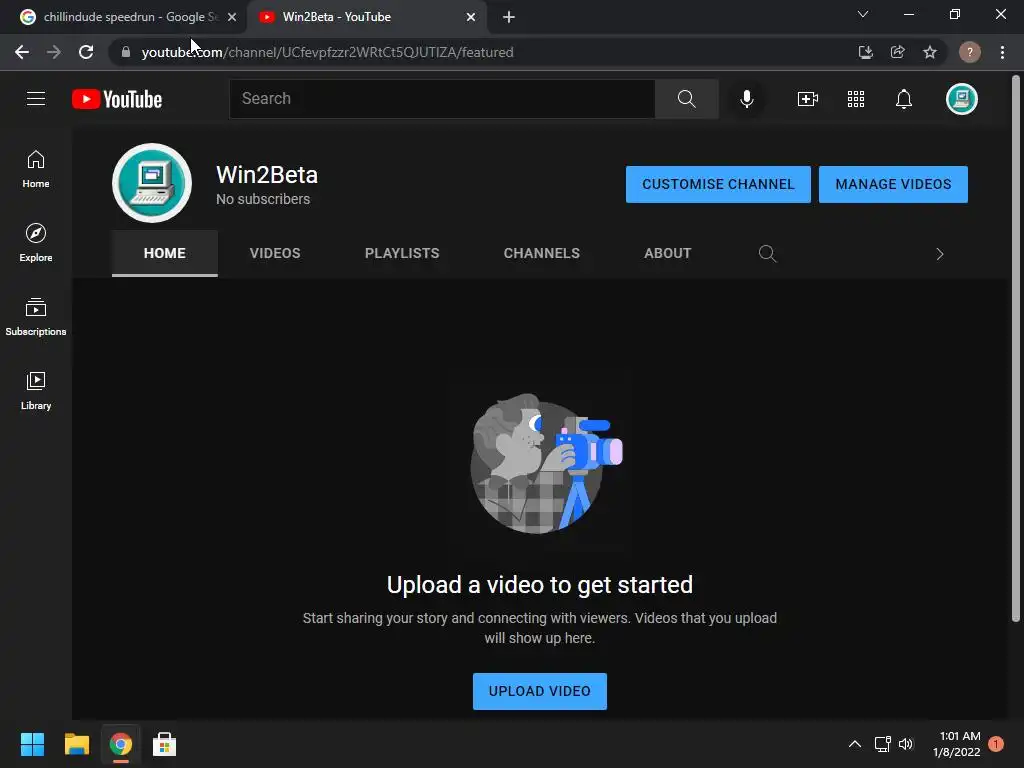
Task: Switch to the ABOUT channel tab
Action: coord(667,253)
